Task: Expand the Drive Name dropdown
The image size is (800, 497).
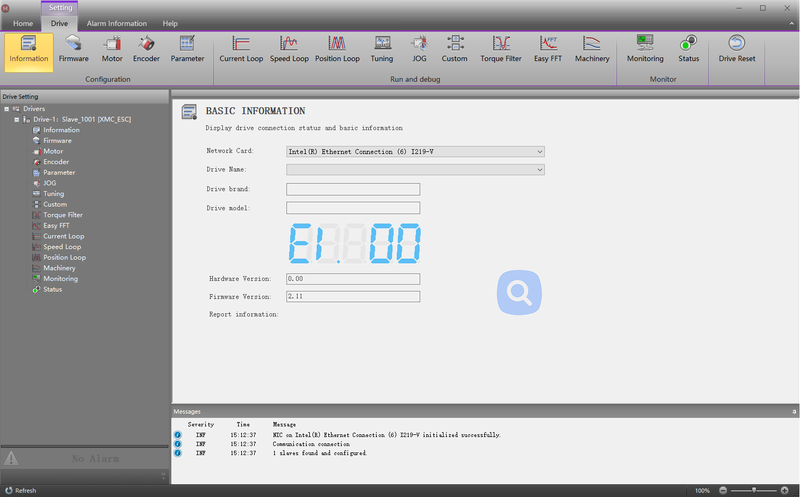Action: pyautogui.click(x=540, y=170)
